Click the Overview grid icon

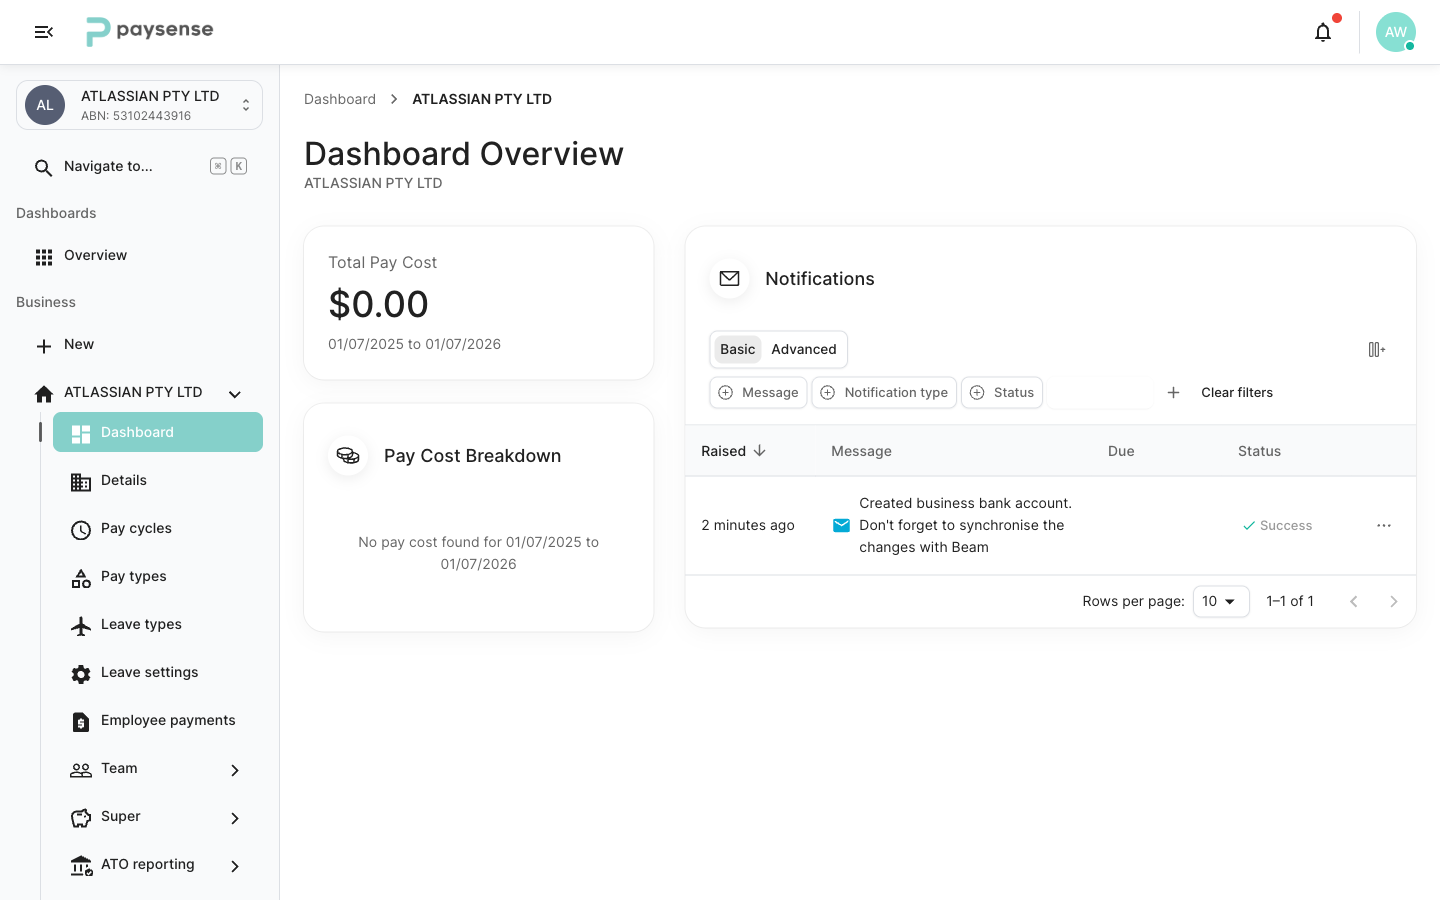(x=44, y=257)
